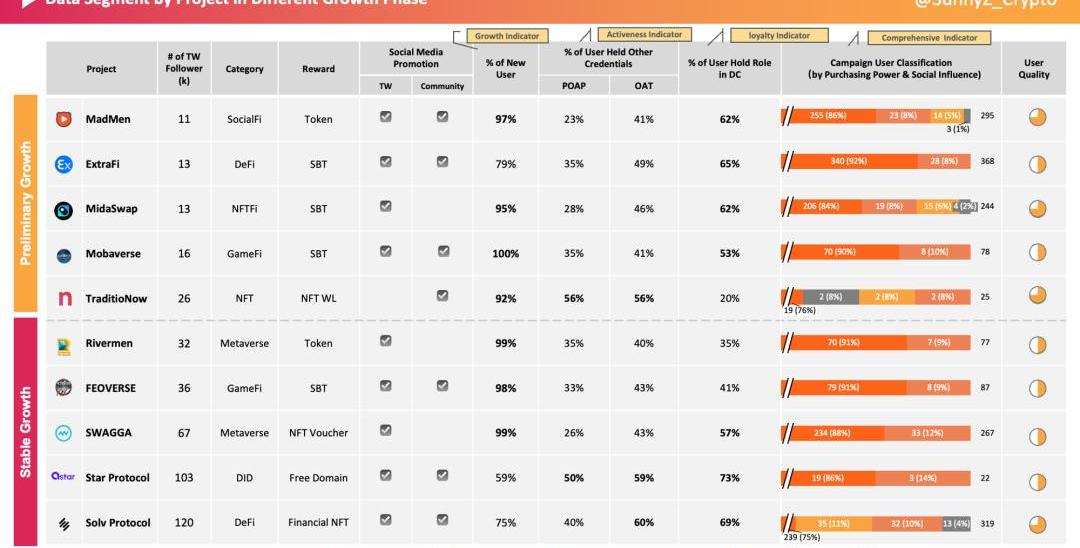Viewport: 1080px width, 548px height.
Task: Click Solv Protocol's 120 follower count
Action: (184, 523)
